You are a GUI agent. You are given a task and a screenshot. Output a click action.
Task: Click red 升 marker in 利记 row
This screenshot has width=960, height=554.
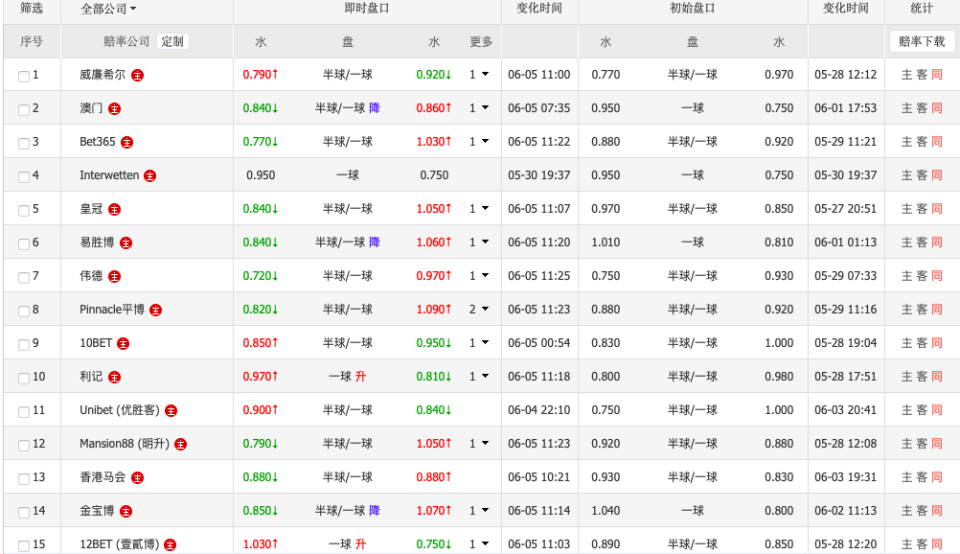coord(360,376)
